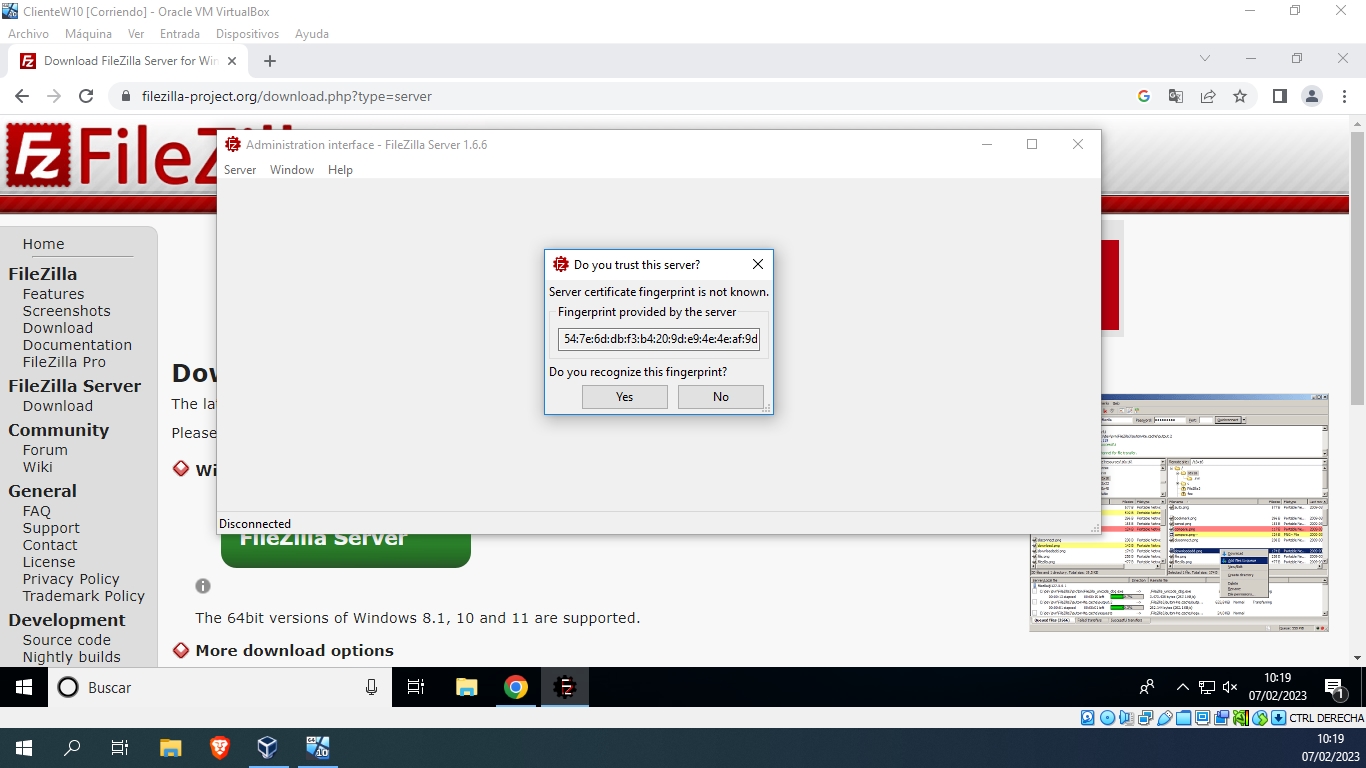
Task: Click microphone icon in Buscar search box
Action: [372, 688]
